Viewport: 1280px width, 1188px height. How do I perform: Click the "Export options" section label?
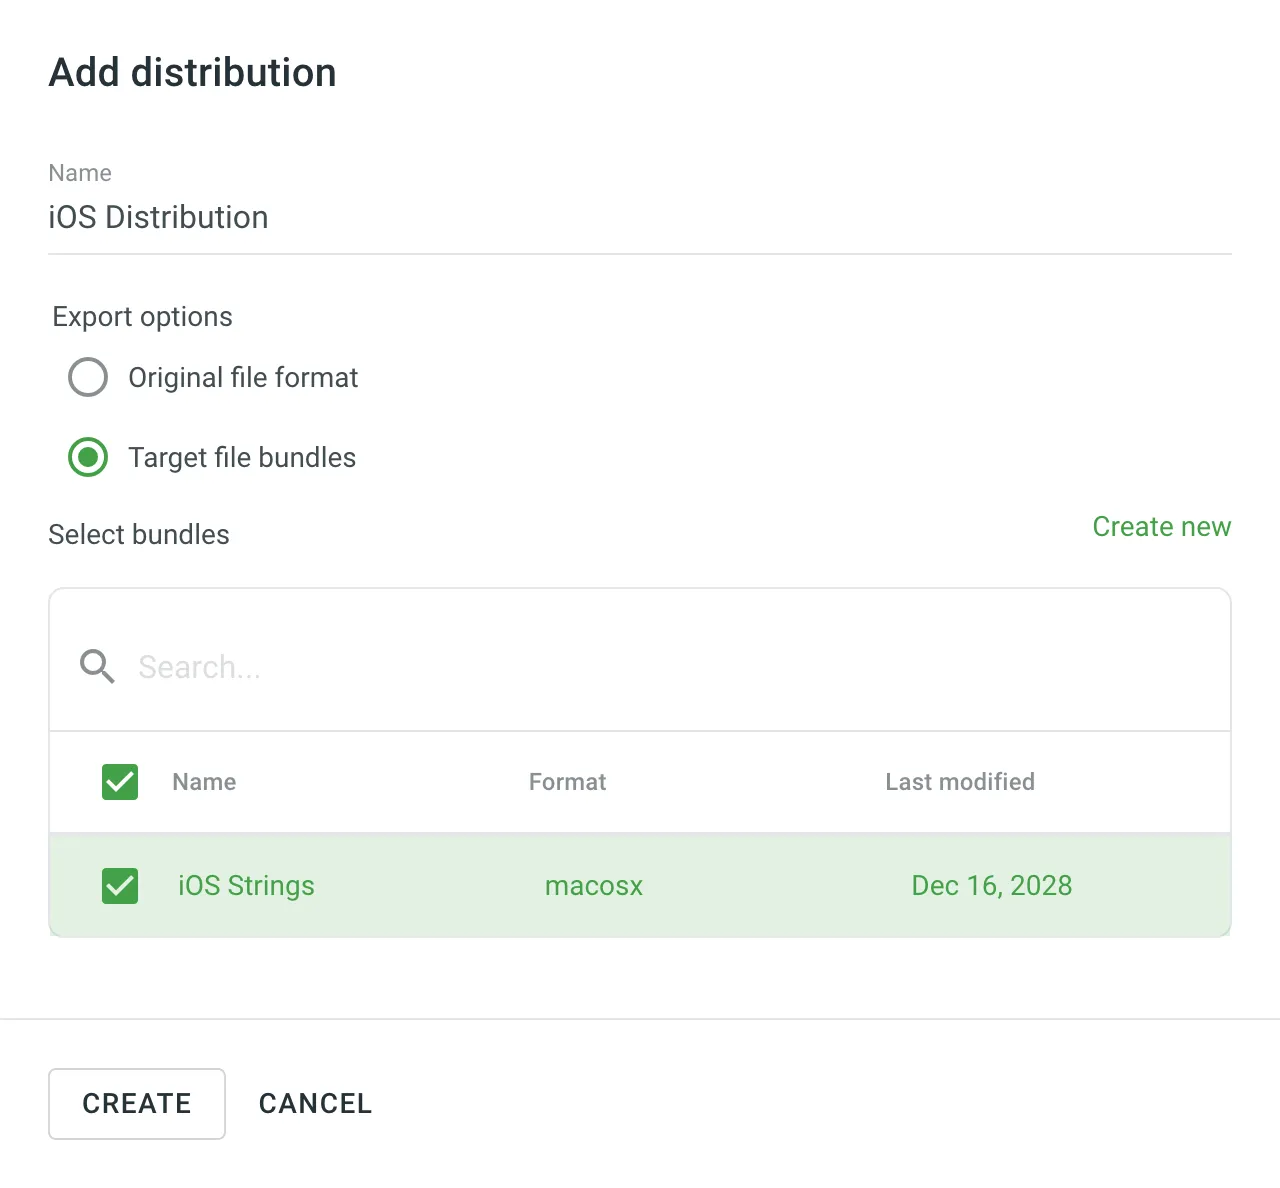[x=142, y=316]
